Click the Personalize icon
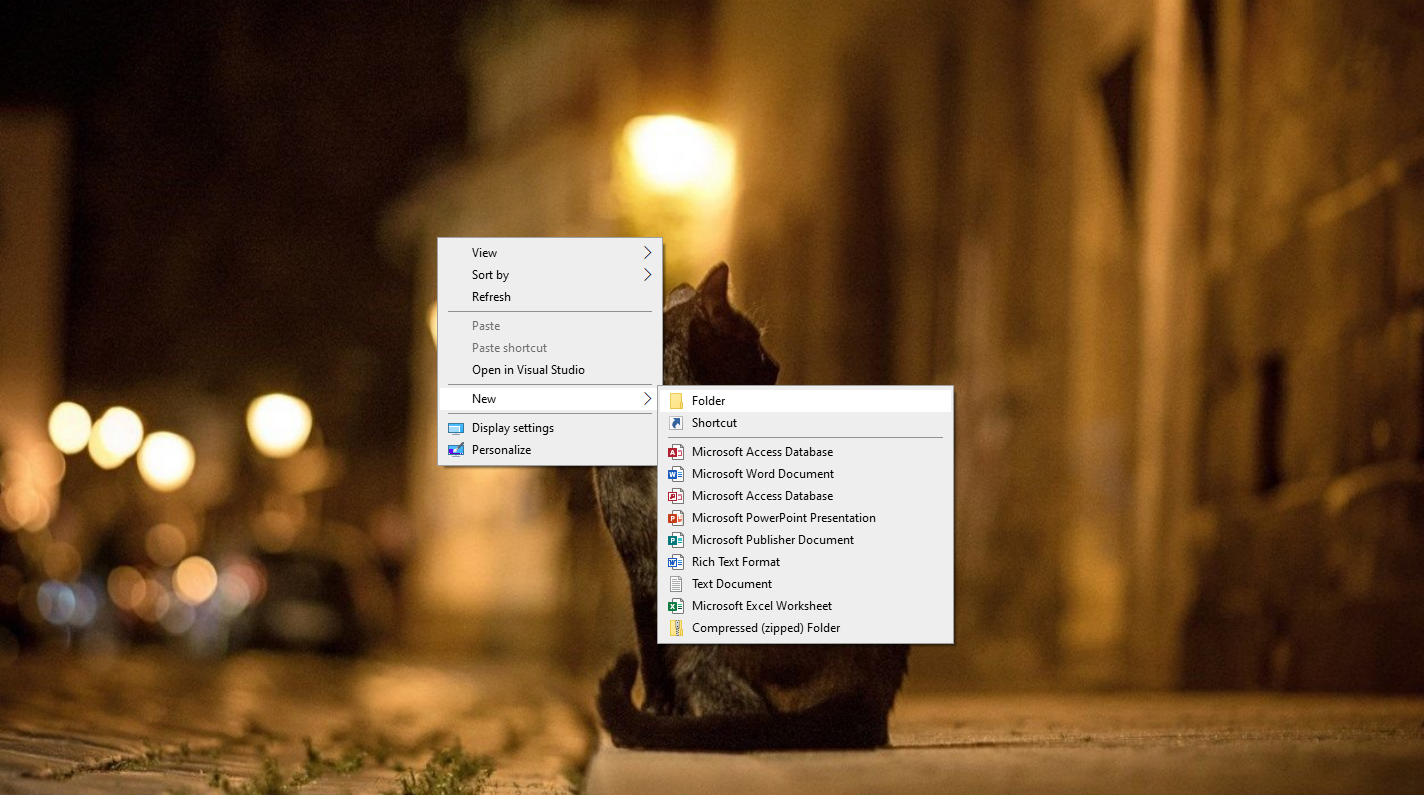Image resolution: width=1424 pixels, height=795 pixels. (x=456, y=450)
